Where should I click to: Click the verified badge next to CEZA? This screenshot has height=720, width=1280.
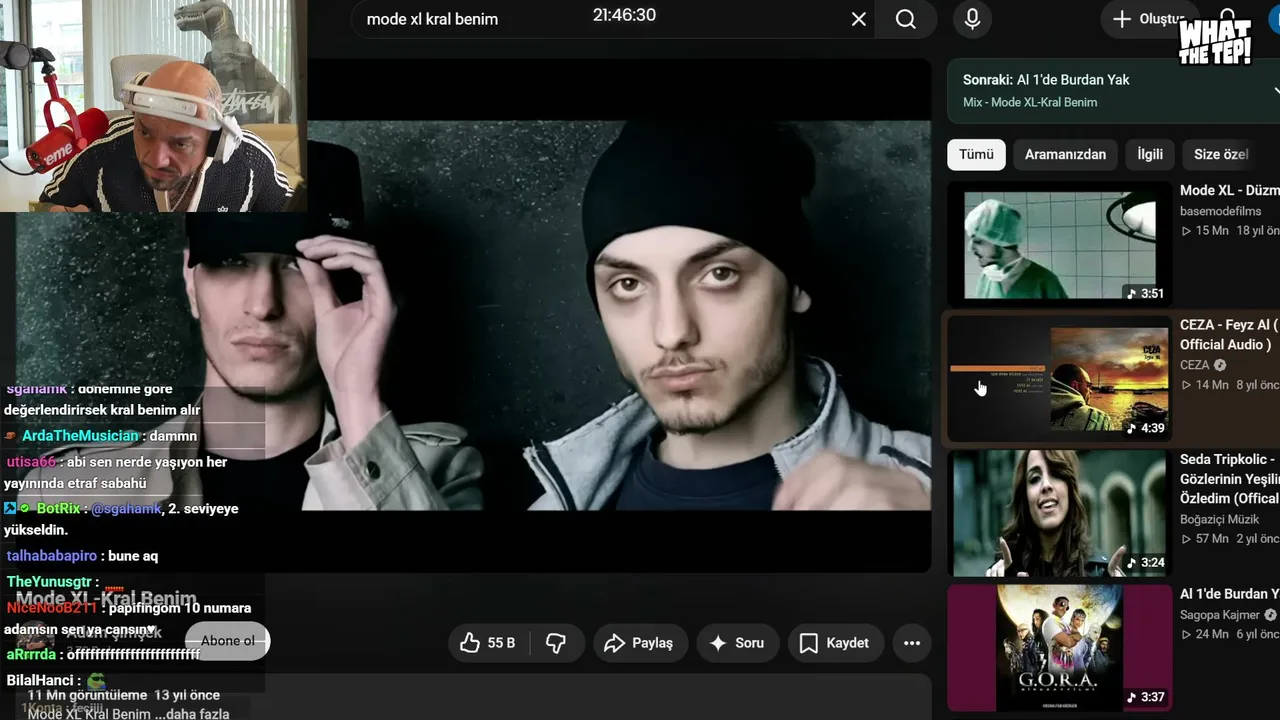[x=1220, y=365]
